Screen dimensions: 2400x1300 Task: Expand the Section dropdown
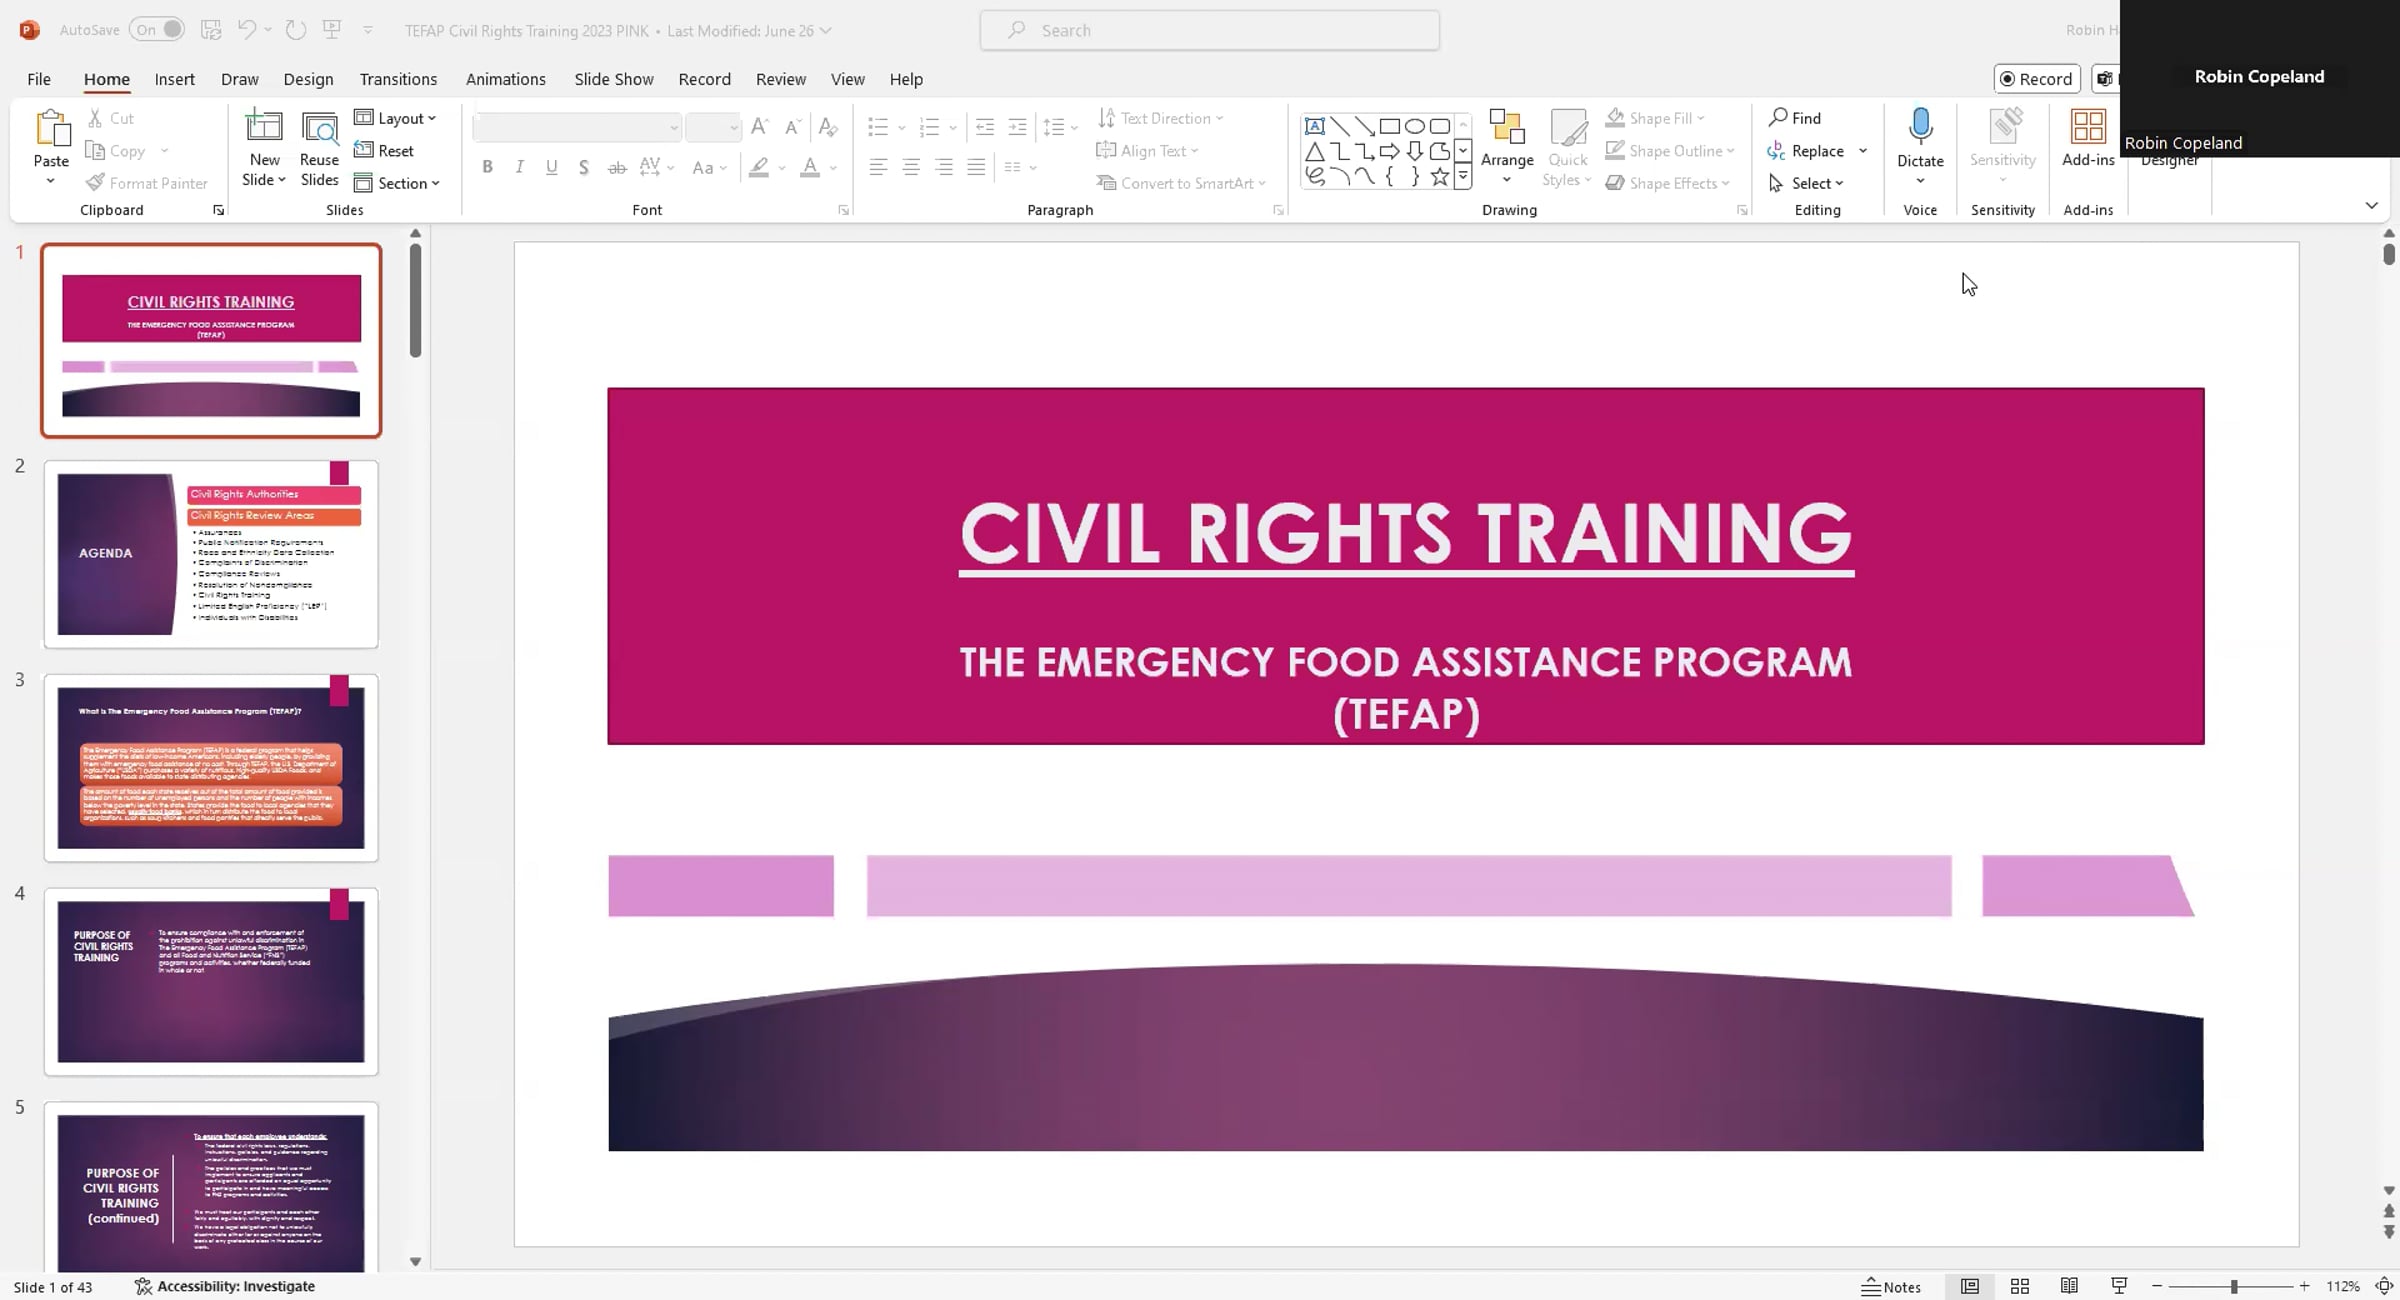[397, 183]
